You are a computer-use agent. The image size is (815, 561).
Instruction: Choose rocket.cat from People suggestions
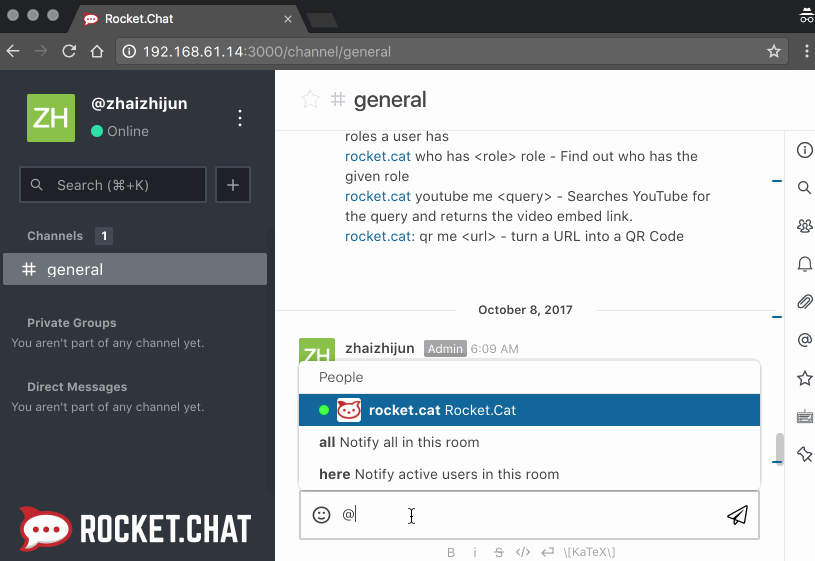click(529, 410)
